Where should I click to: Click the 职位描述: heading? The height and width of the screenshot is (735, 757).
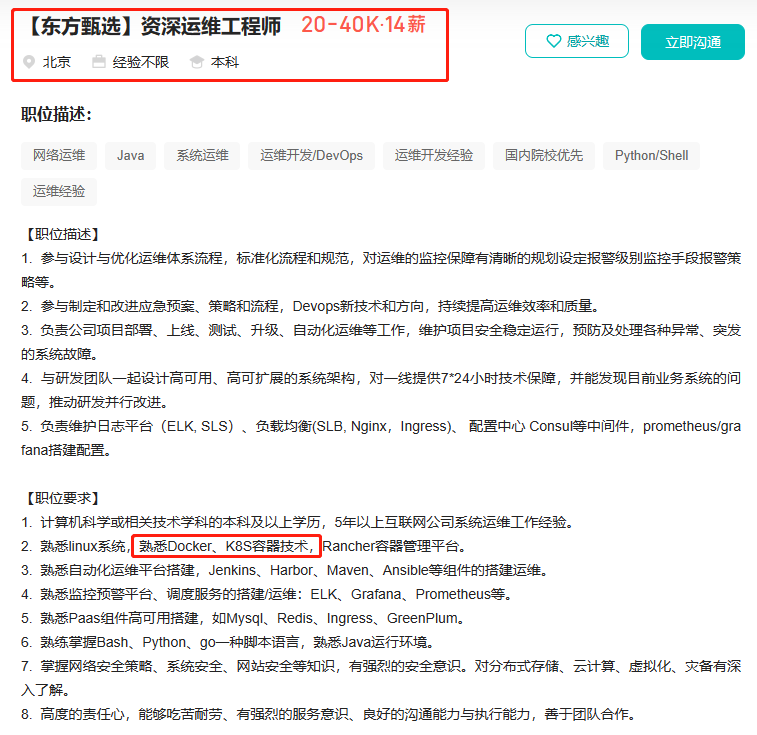(x=56, y=114)
